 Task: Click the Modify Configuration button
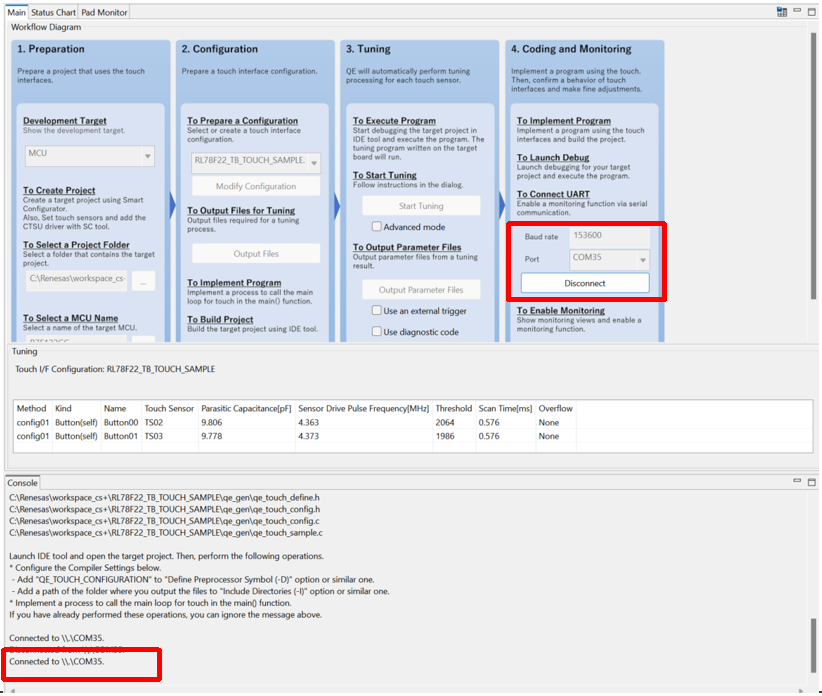click(256, 187)
